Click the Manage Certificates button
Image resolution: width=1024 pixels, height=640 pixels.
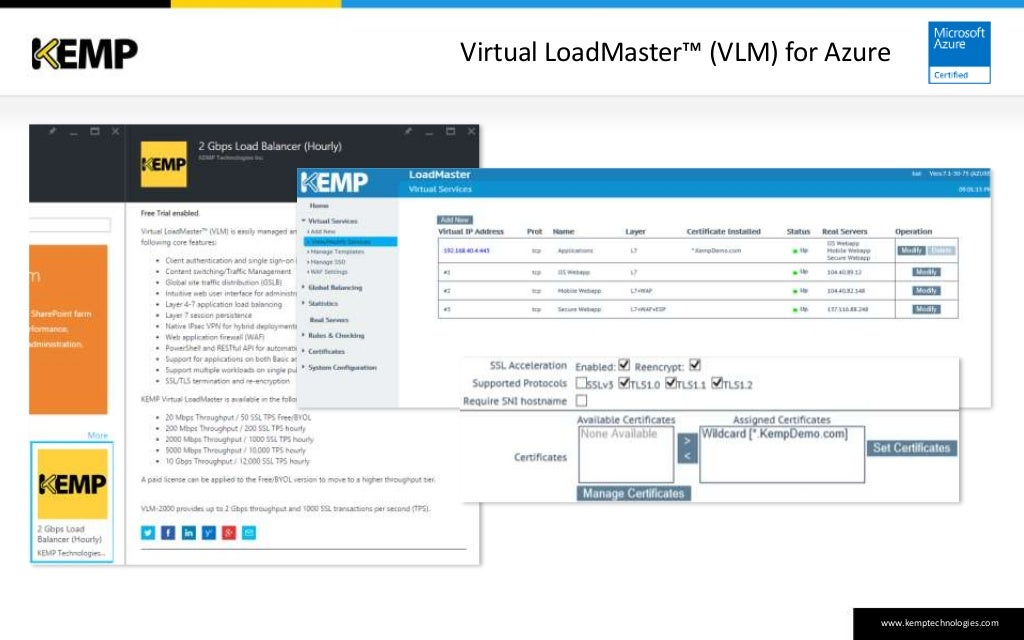tap(633, 493)
